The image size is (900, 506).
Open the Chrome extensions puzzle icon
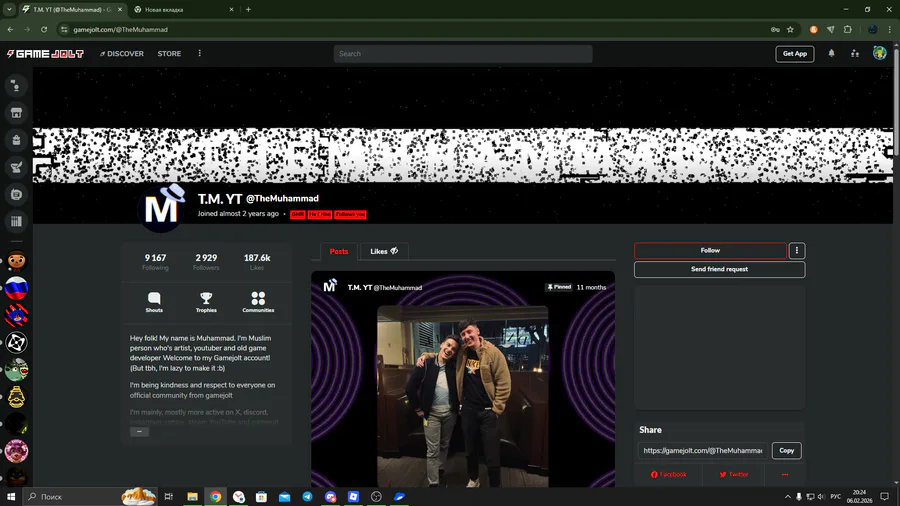(x=848, y=29)
